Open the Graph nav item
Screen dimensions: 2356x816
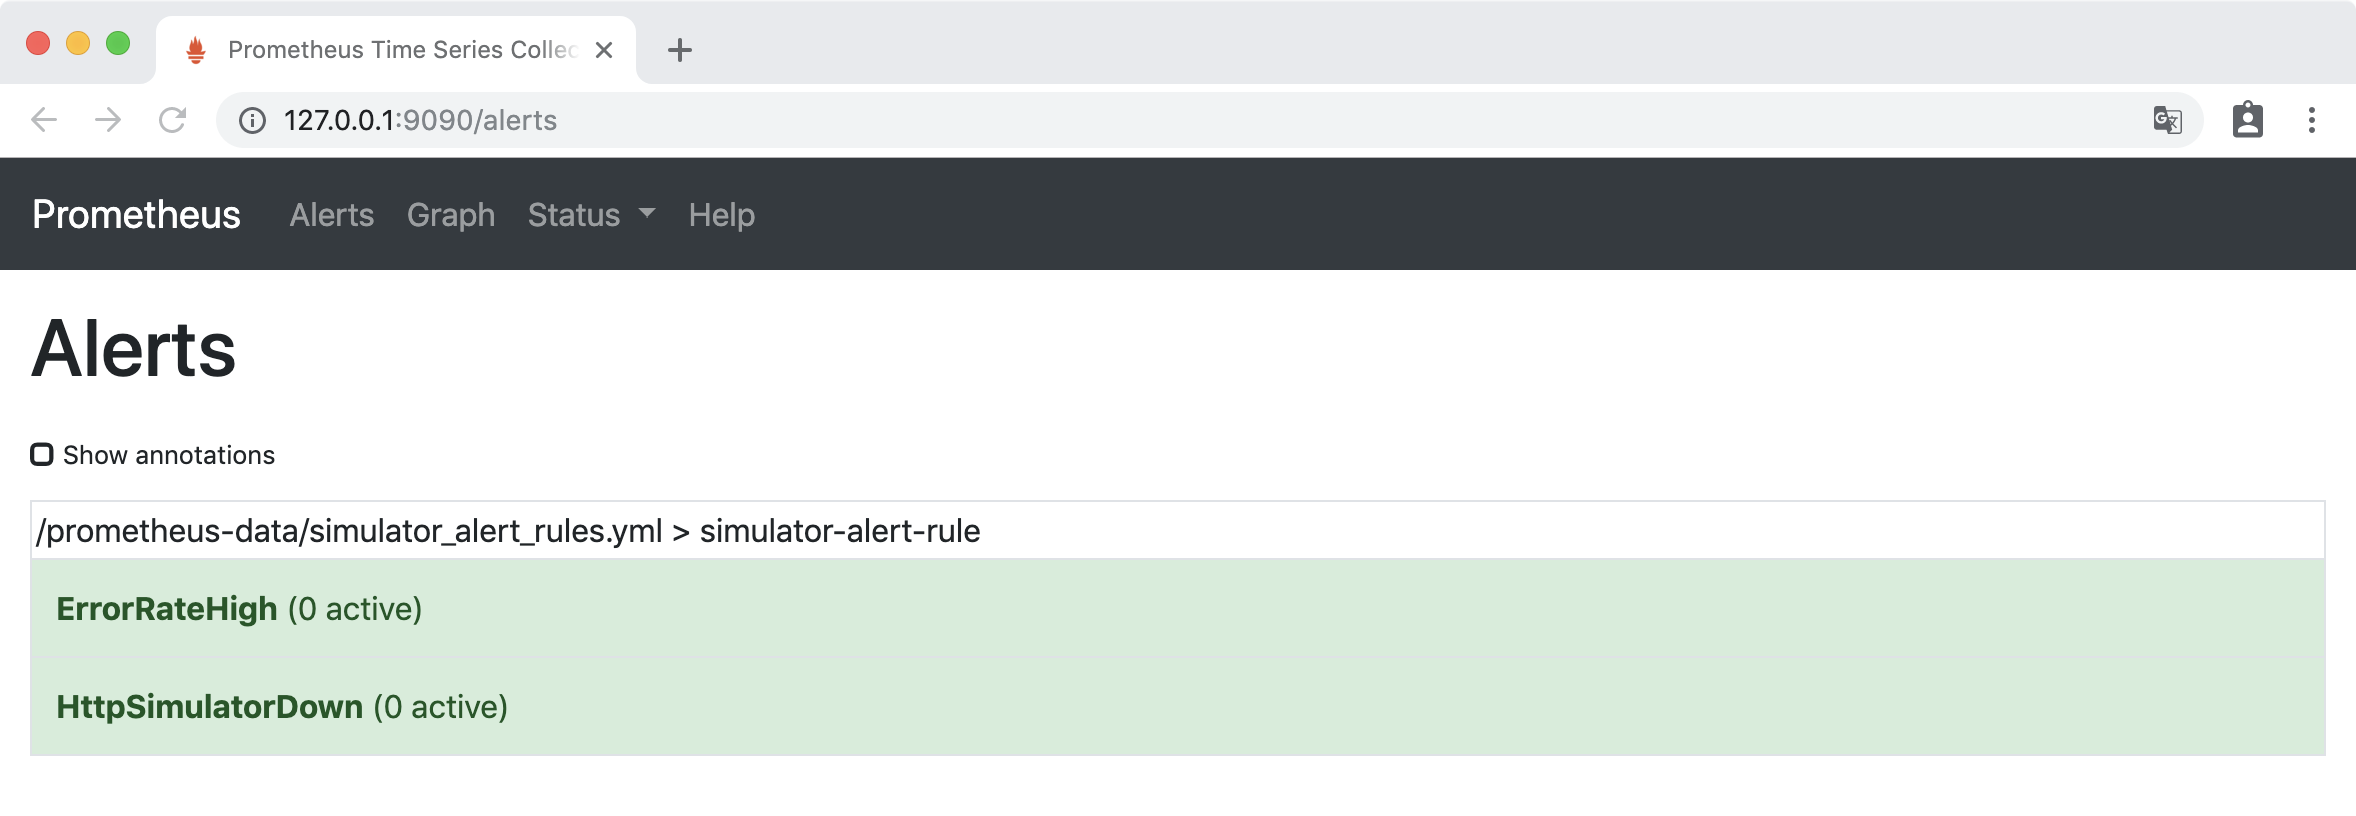click(451, 215)
